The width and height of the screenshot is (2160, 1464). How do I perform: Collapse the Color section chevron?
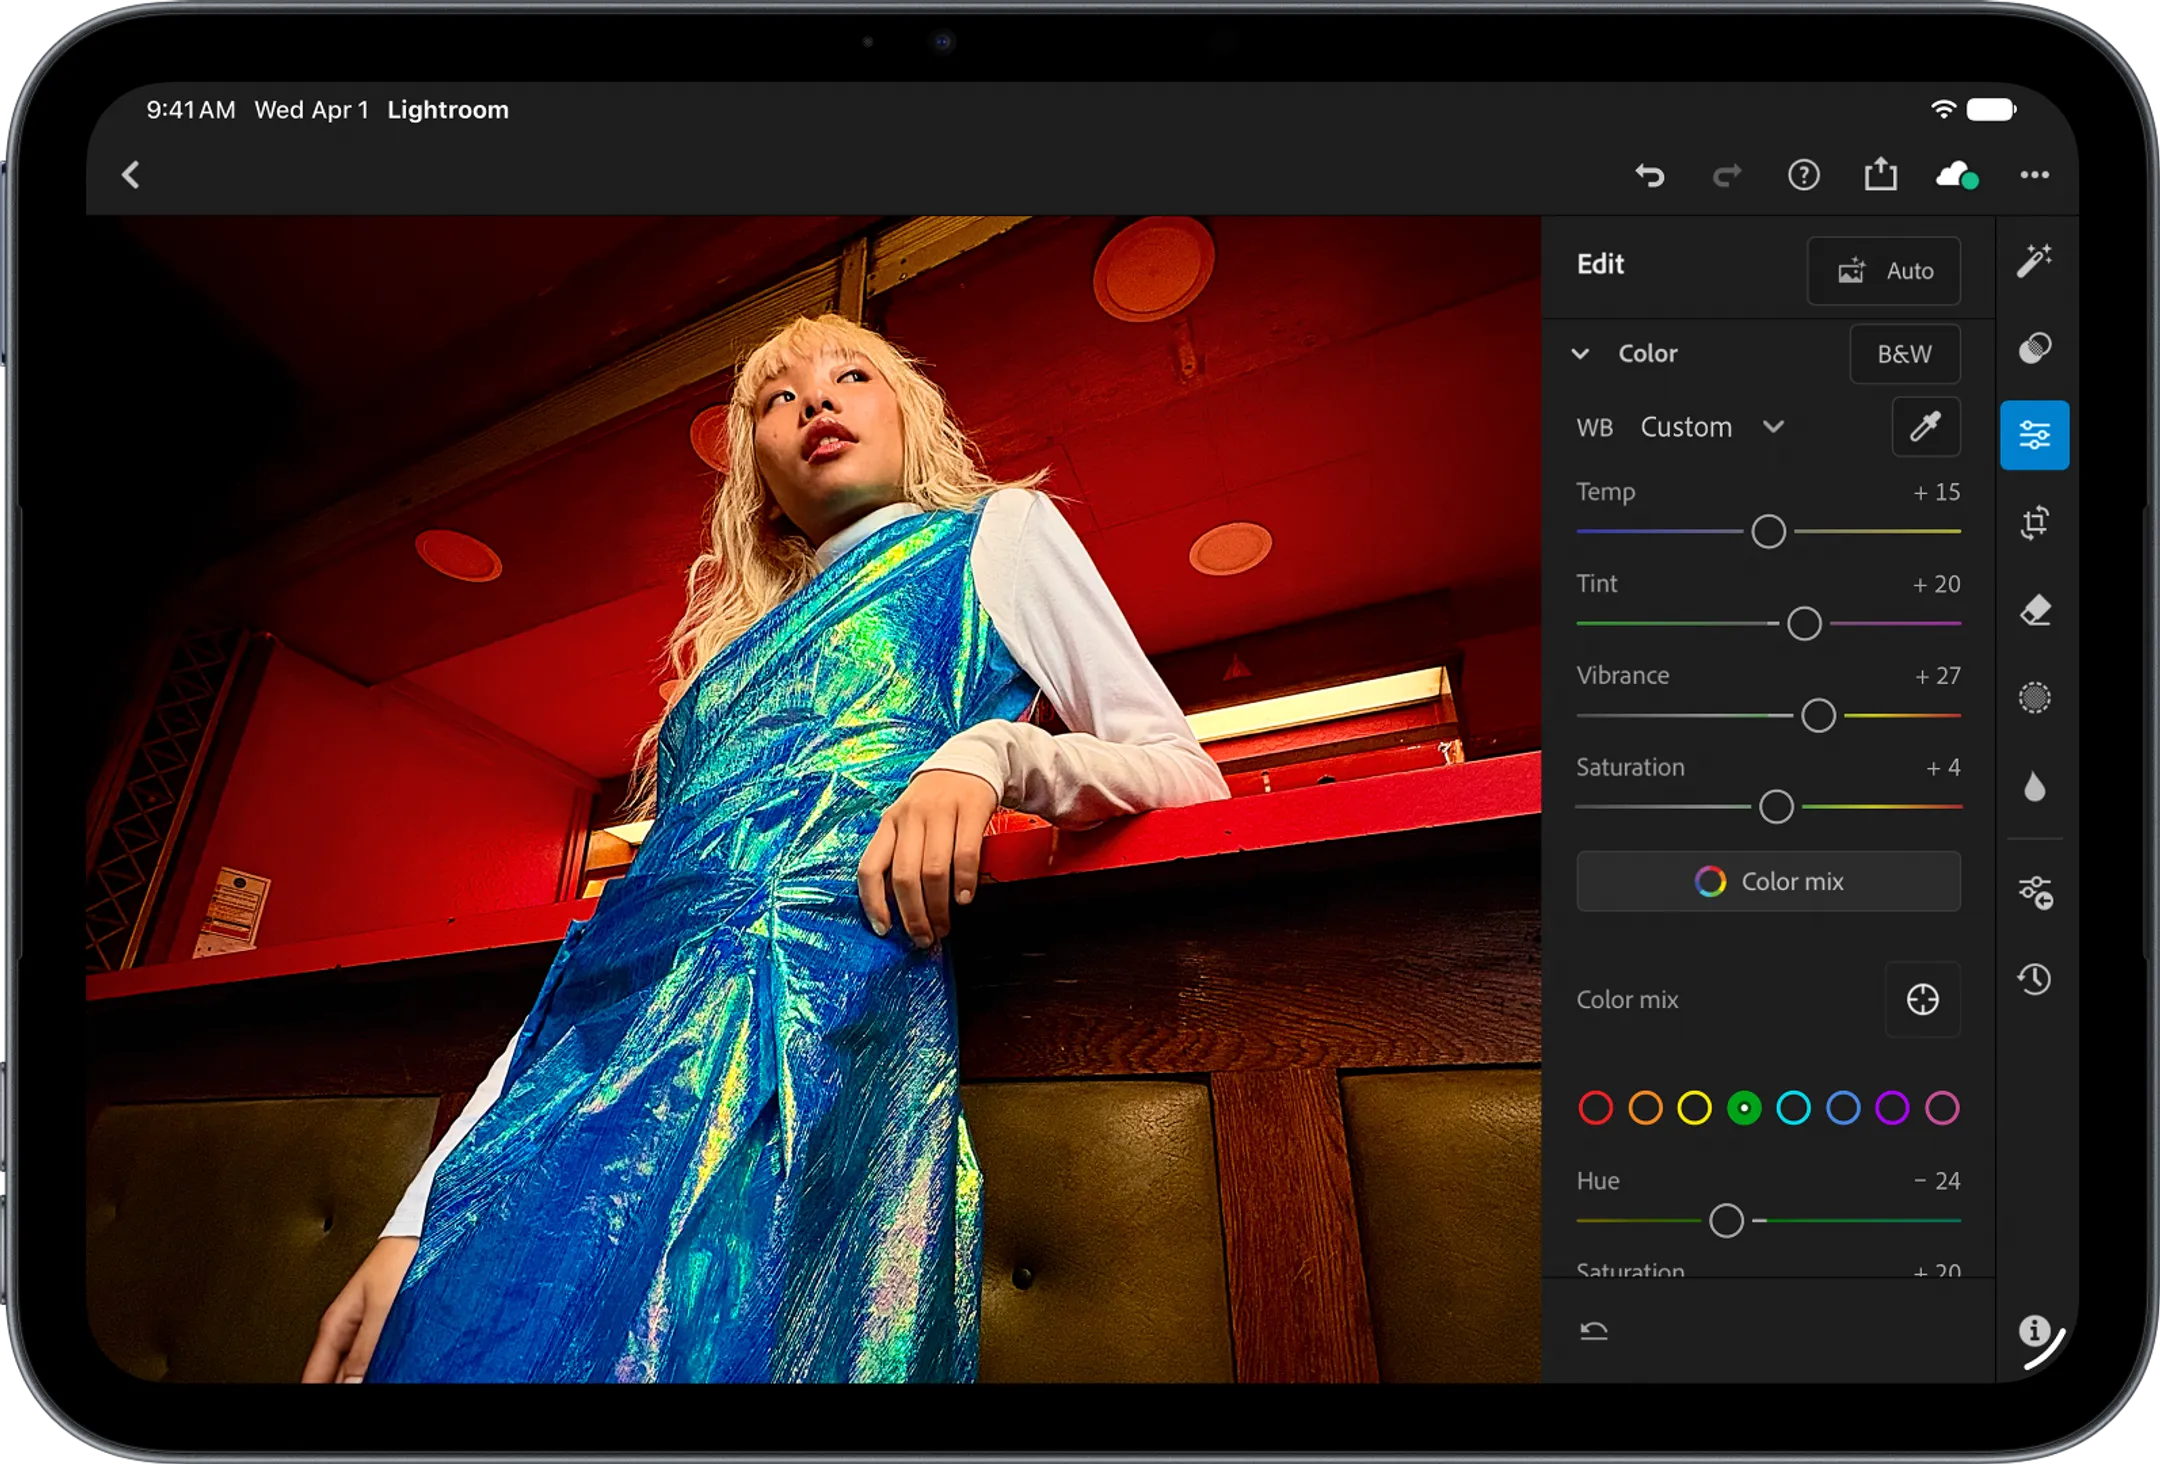pos(1580,353)
